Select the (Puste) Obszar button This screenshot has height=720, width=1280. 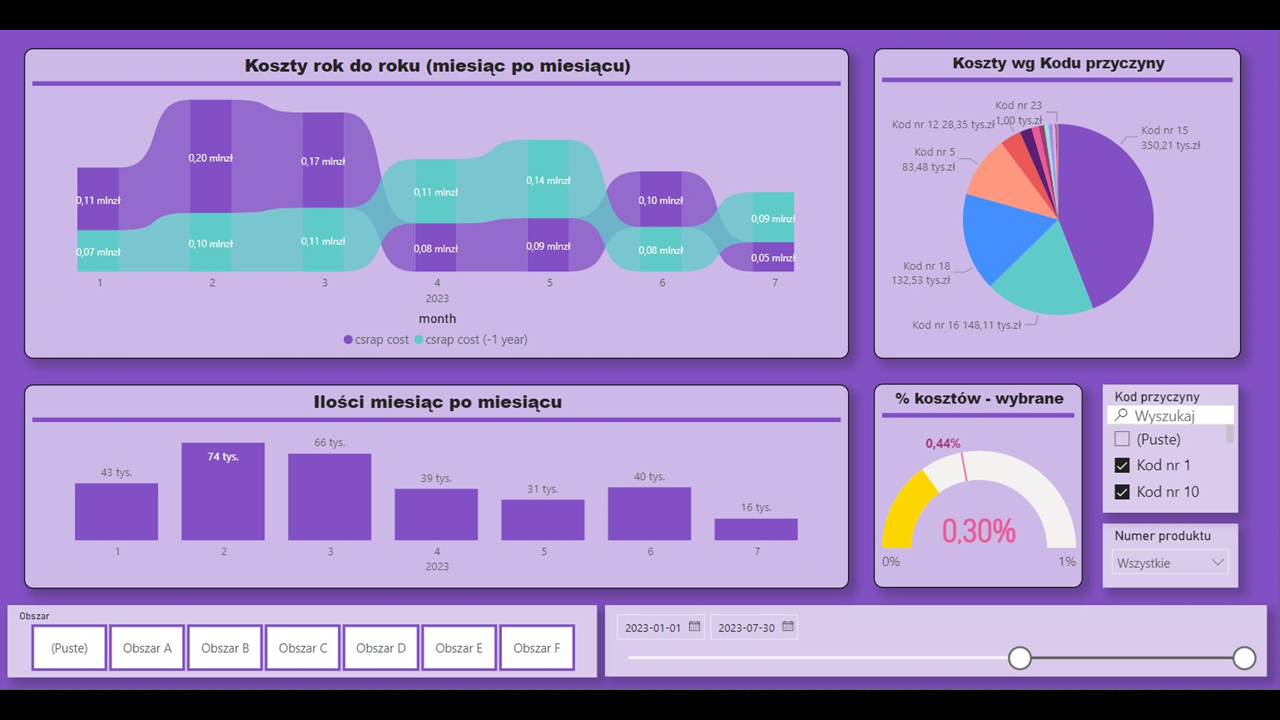tap(69, 648)
